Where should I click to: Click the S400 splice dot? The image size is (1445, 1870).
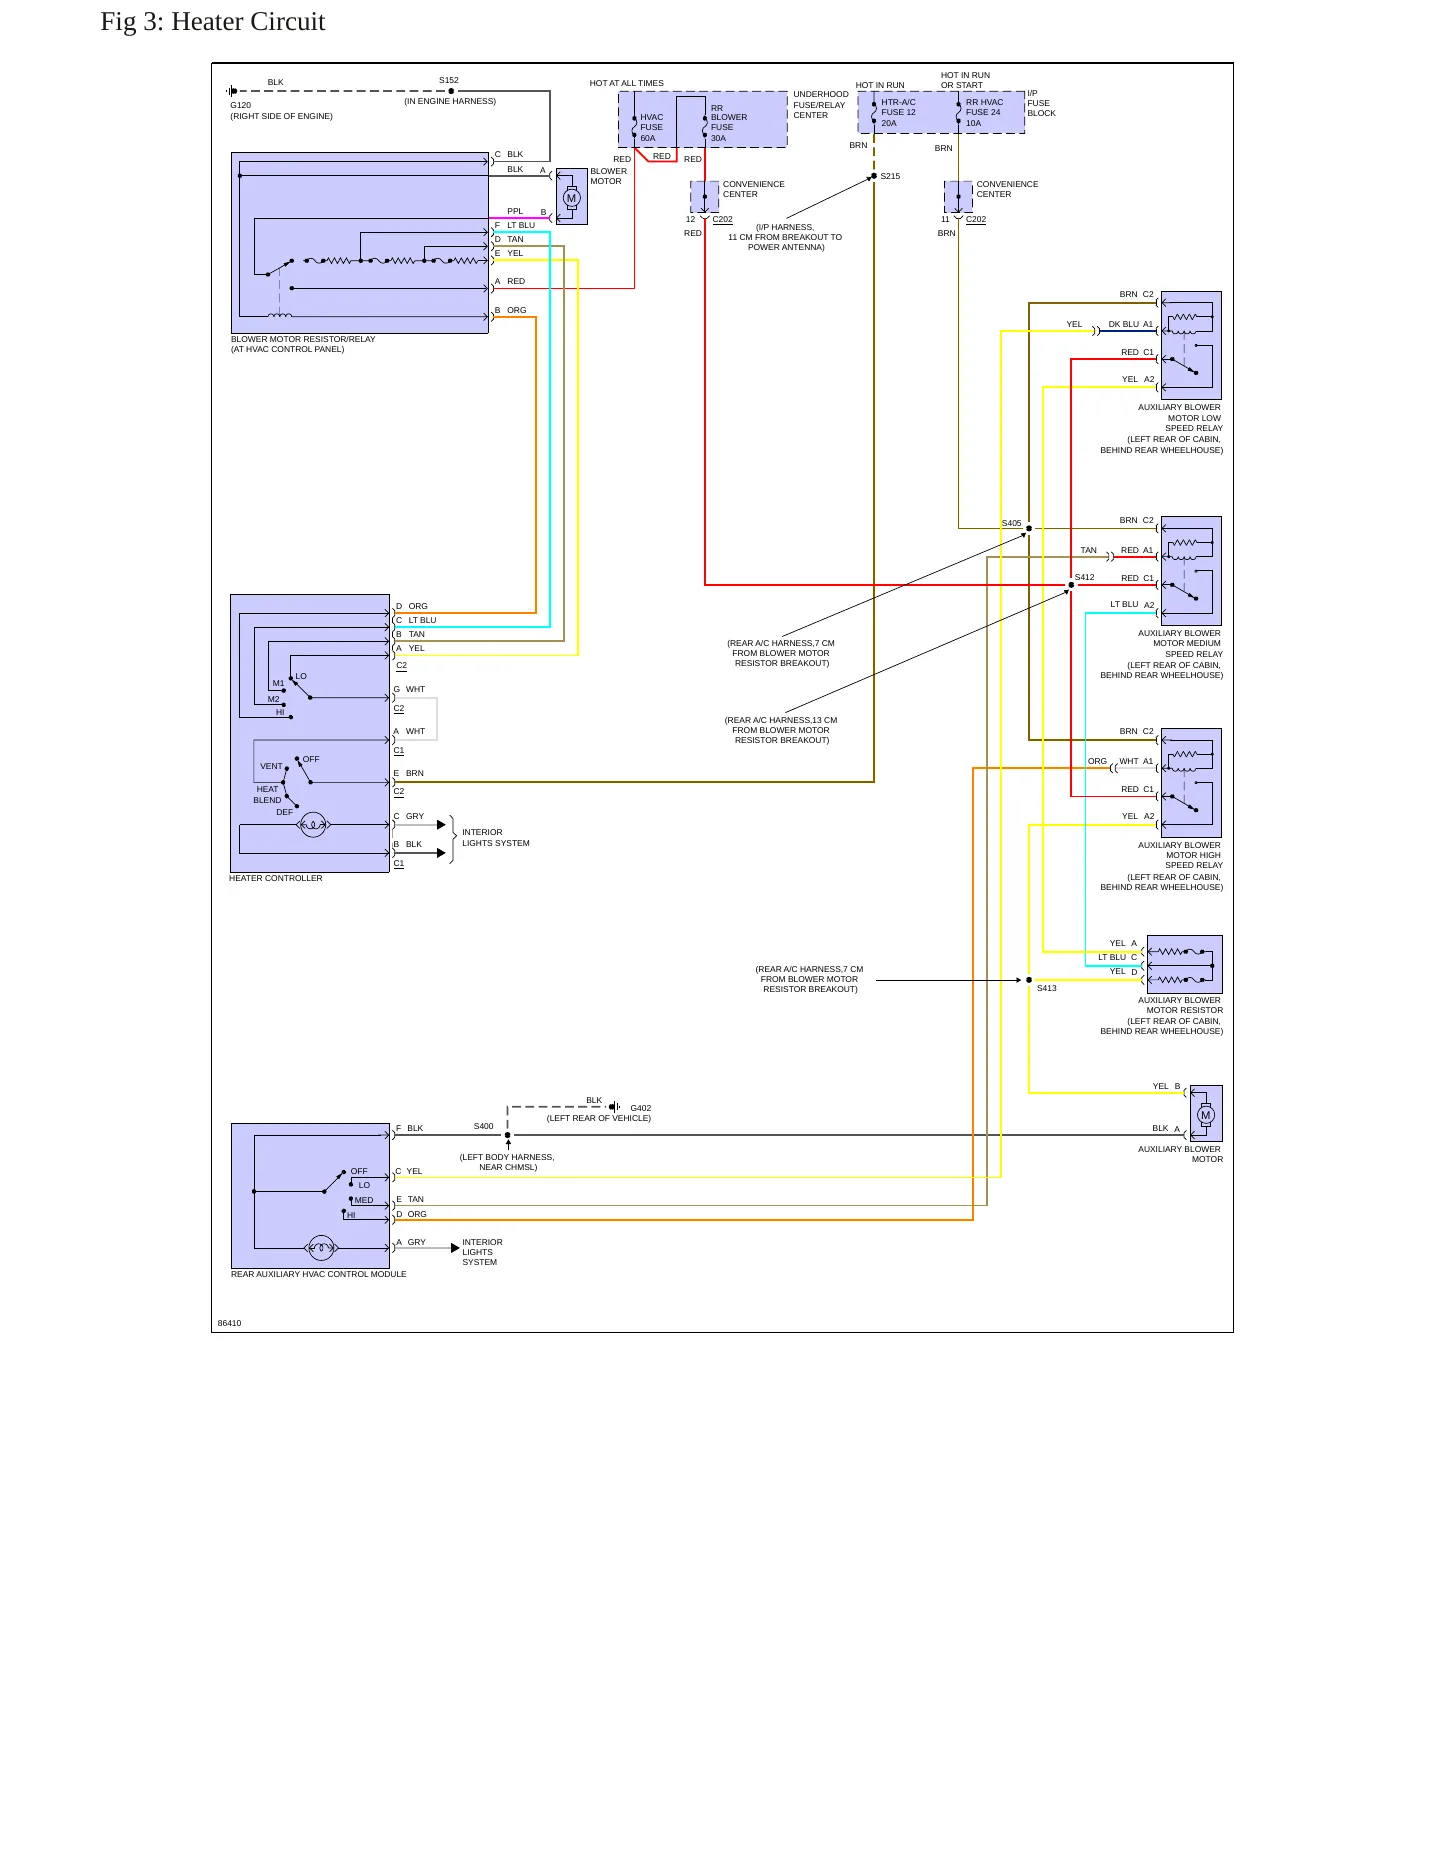(x=508, y=1135)
